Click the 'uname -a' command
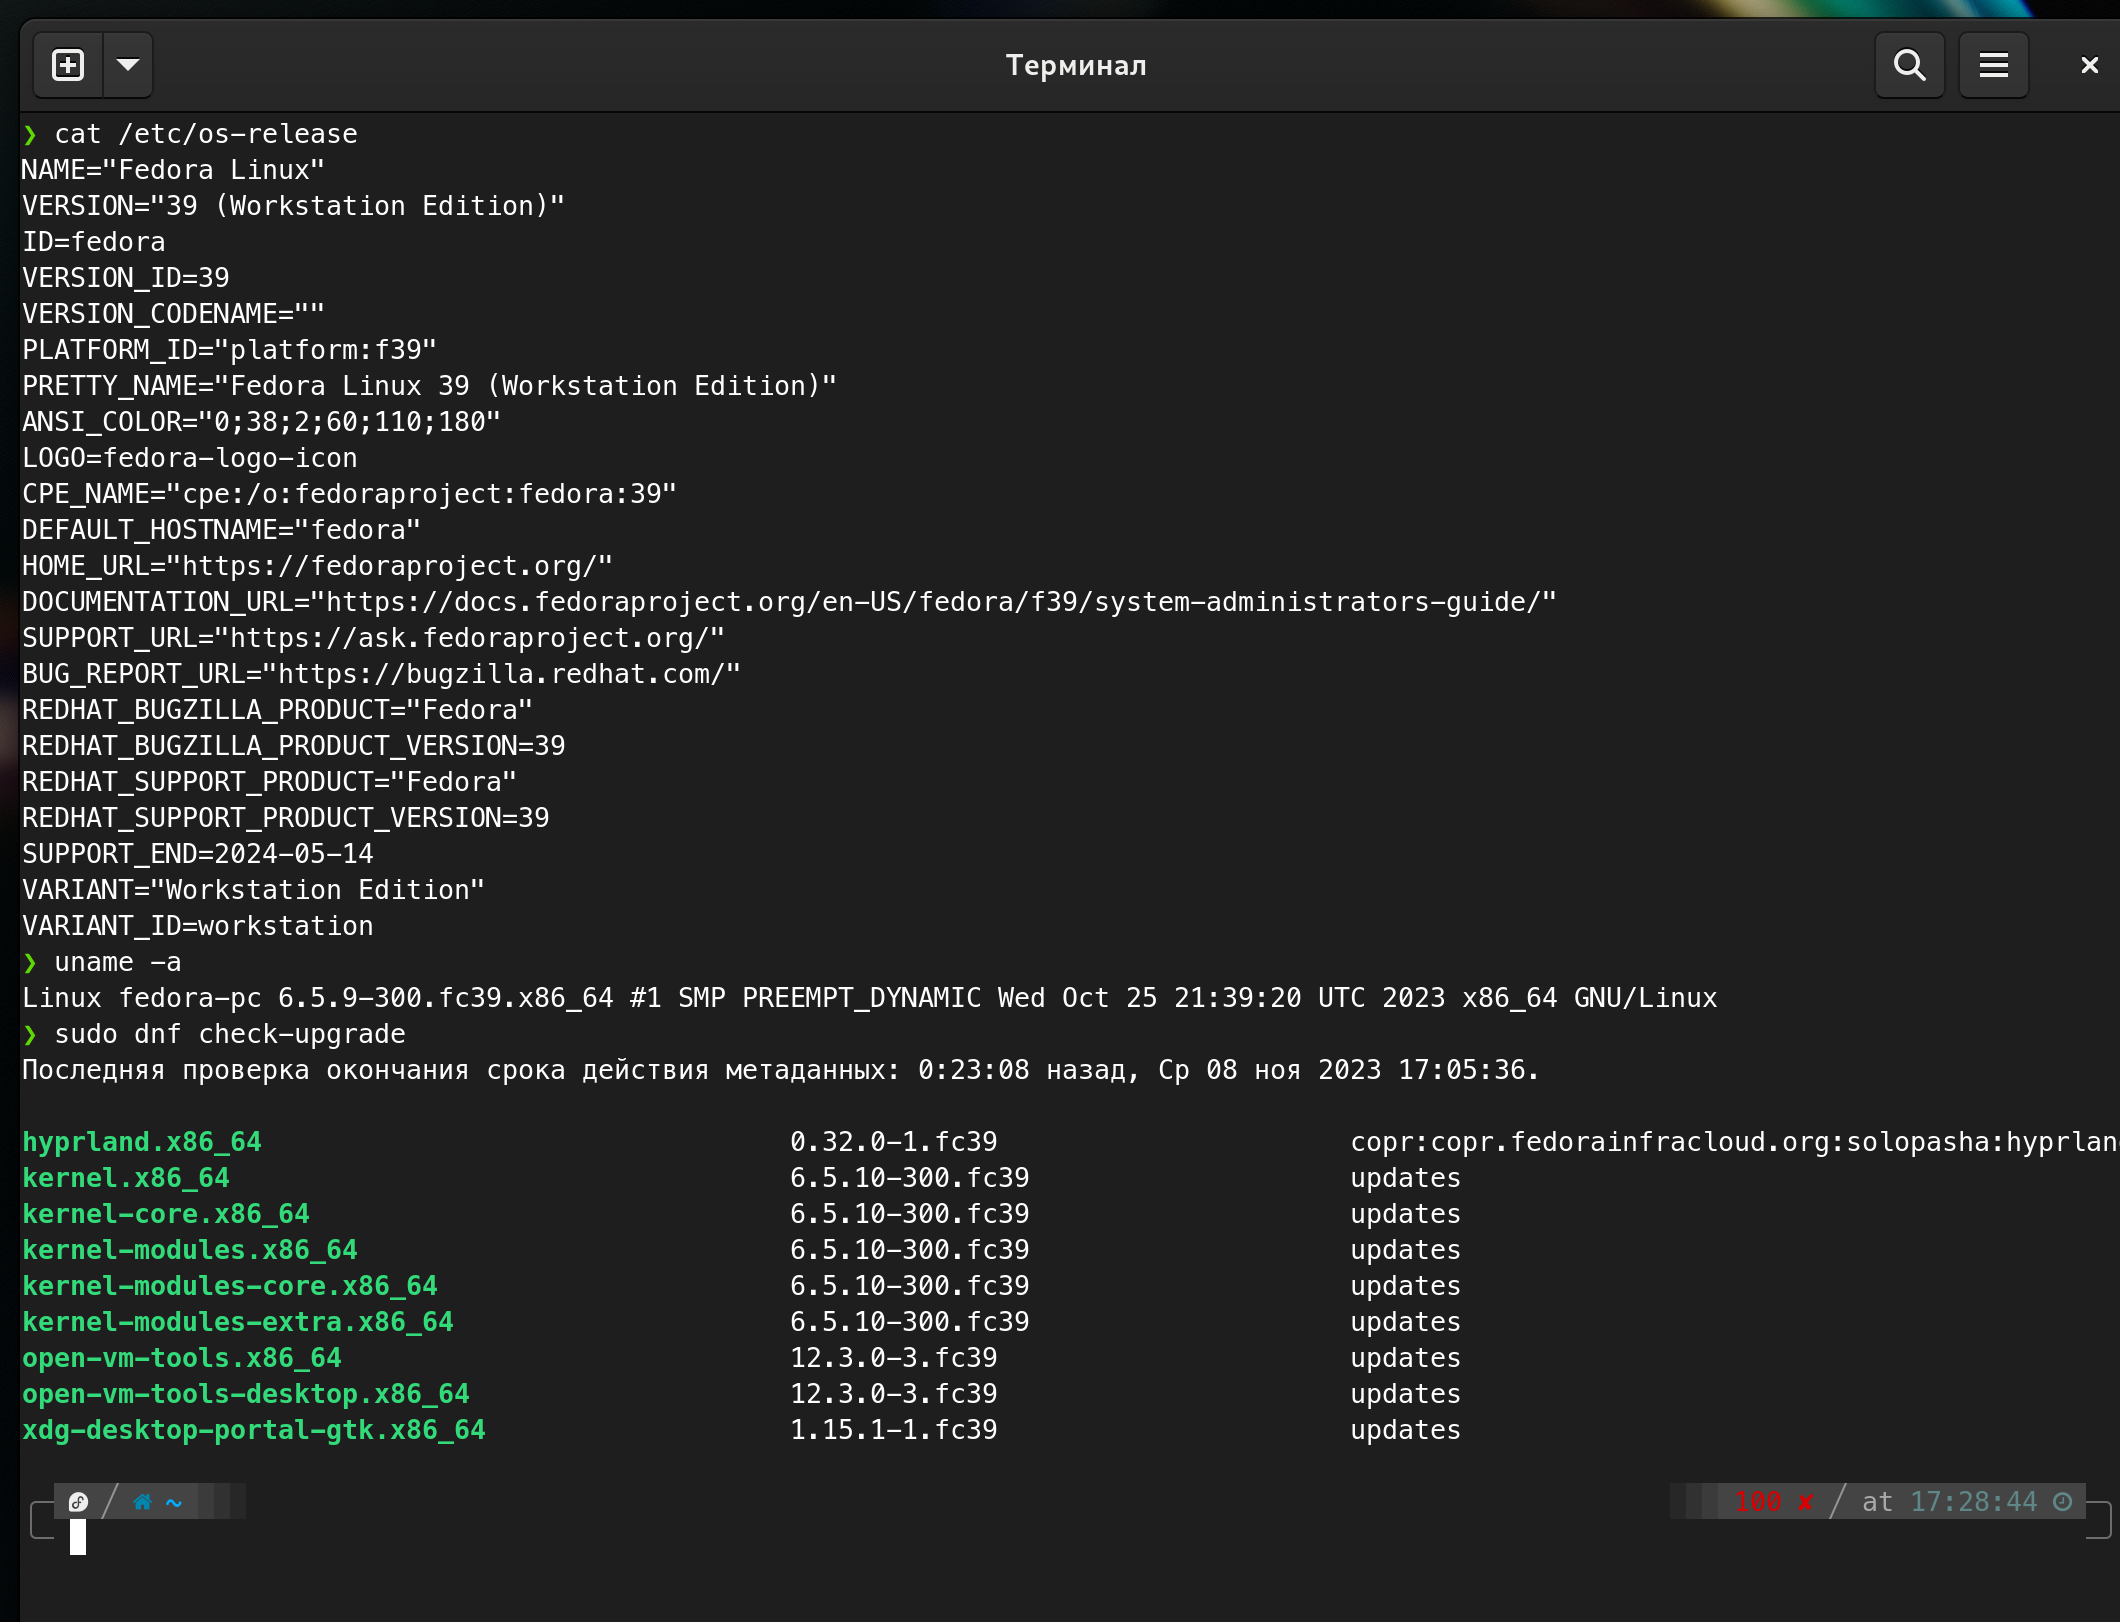 (118, 962)
